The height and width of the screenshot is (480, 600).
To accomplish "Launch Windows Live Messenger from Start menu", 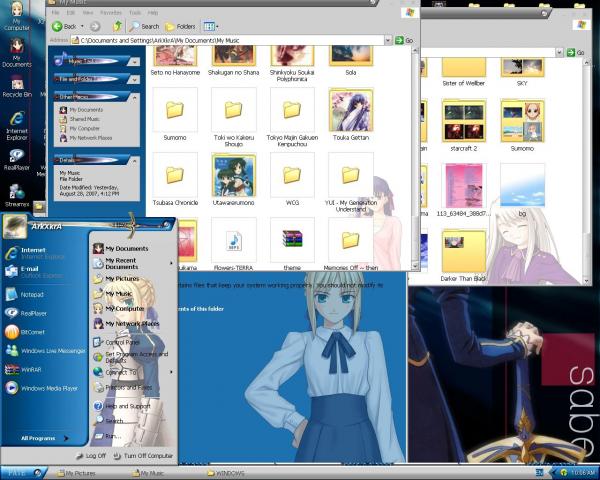I will 45,351.
